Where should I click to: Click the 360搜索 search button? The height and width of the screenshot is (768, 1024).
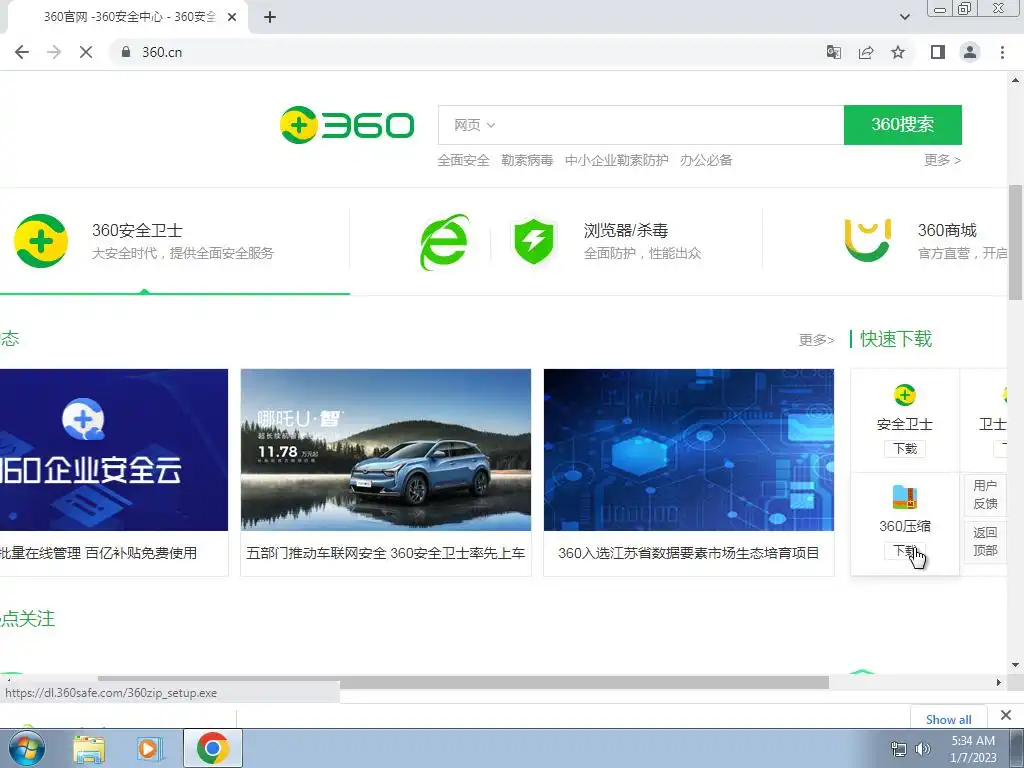point(903,125)
